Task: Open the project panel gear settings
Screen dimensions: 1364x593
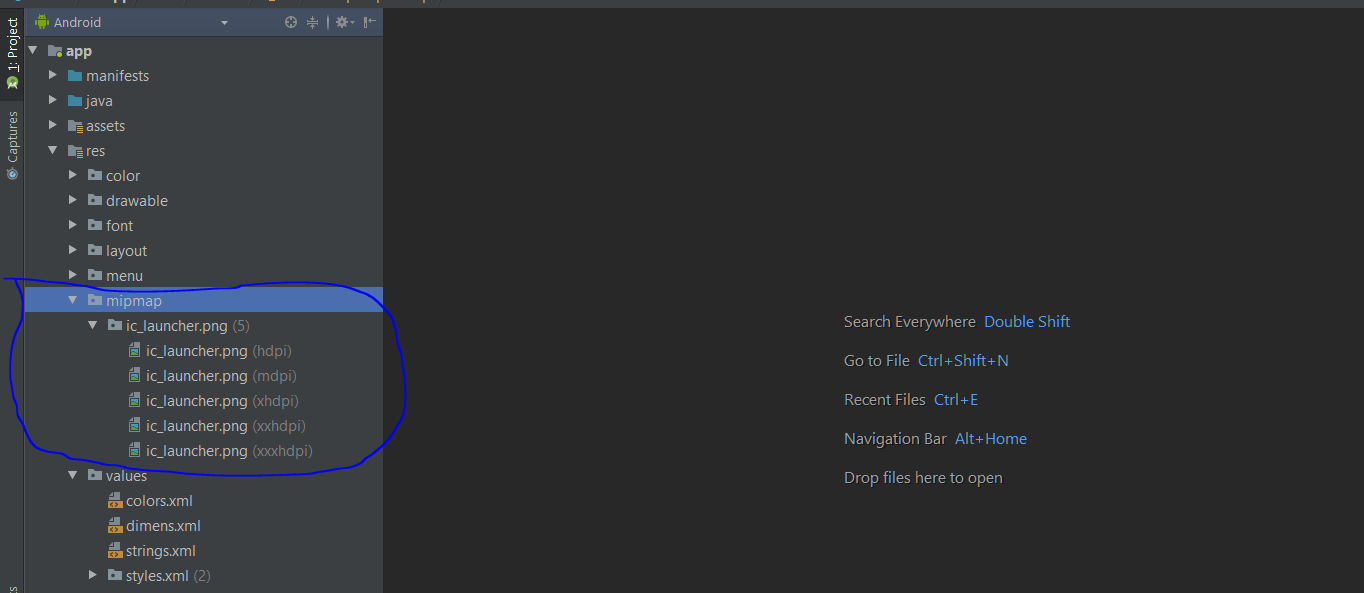Action: [342, 22]
